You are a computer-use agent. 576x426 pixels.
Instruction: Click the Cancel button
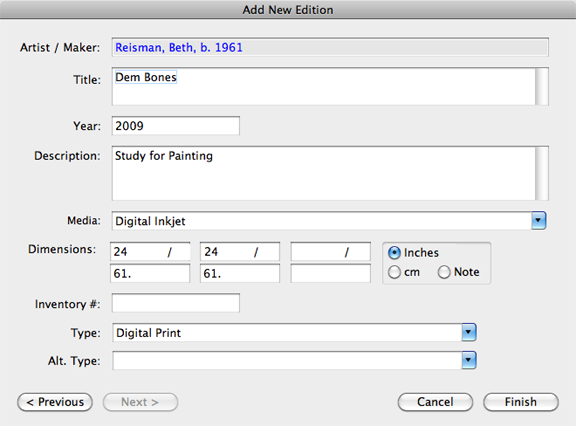point(435,402)
